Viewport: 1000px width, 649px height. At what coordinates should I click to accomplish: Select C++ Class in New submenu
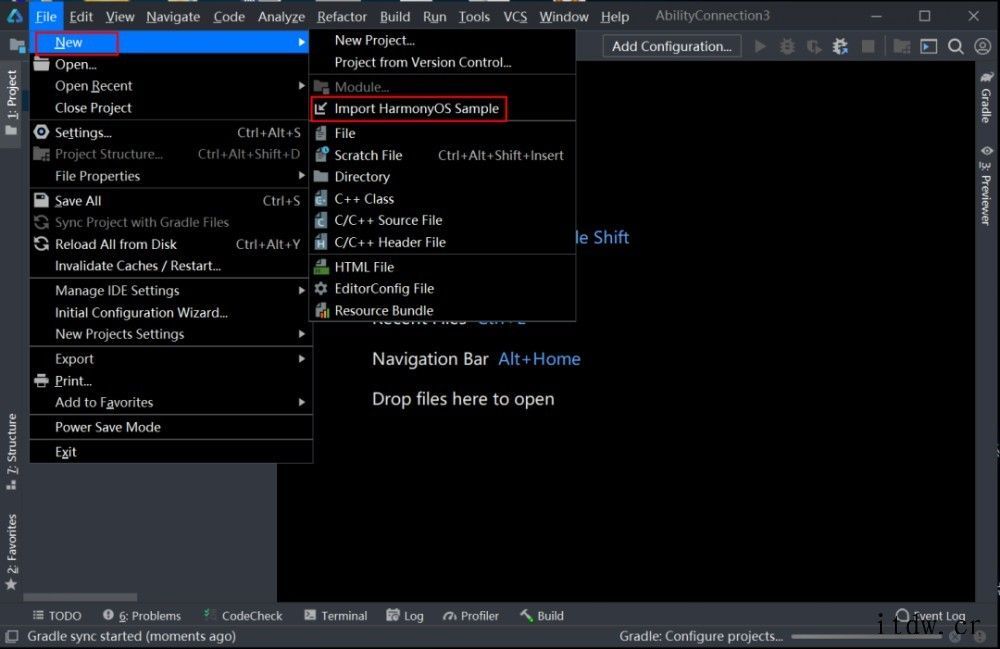point(443,199)
